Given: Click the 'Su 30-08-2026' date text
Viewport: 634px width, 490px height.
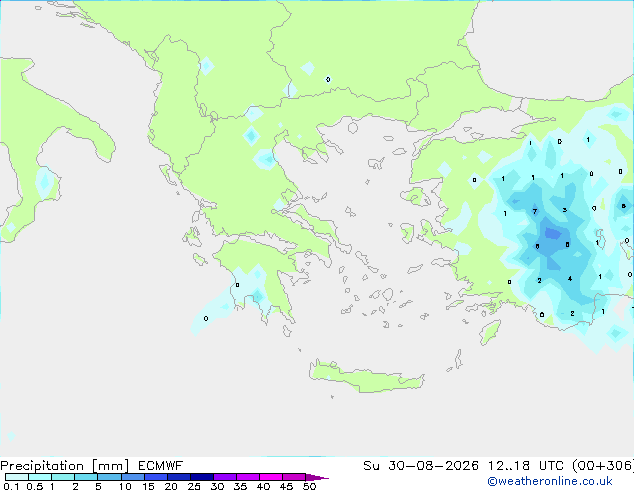Looking at the screenshot, I should pyautogui.click(x=421, y=465).
